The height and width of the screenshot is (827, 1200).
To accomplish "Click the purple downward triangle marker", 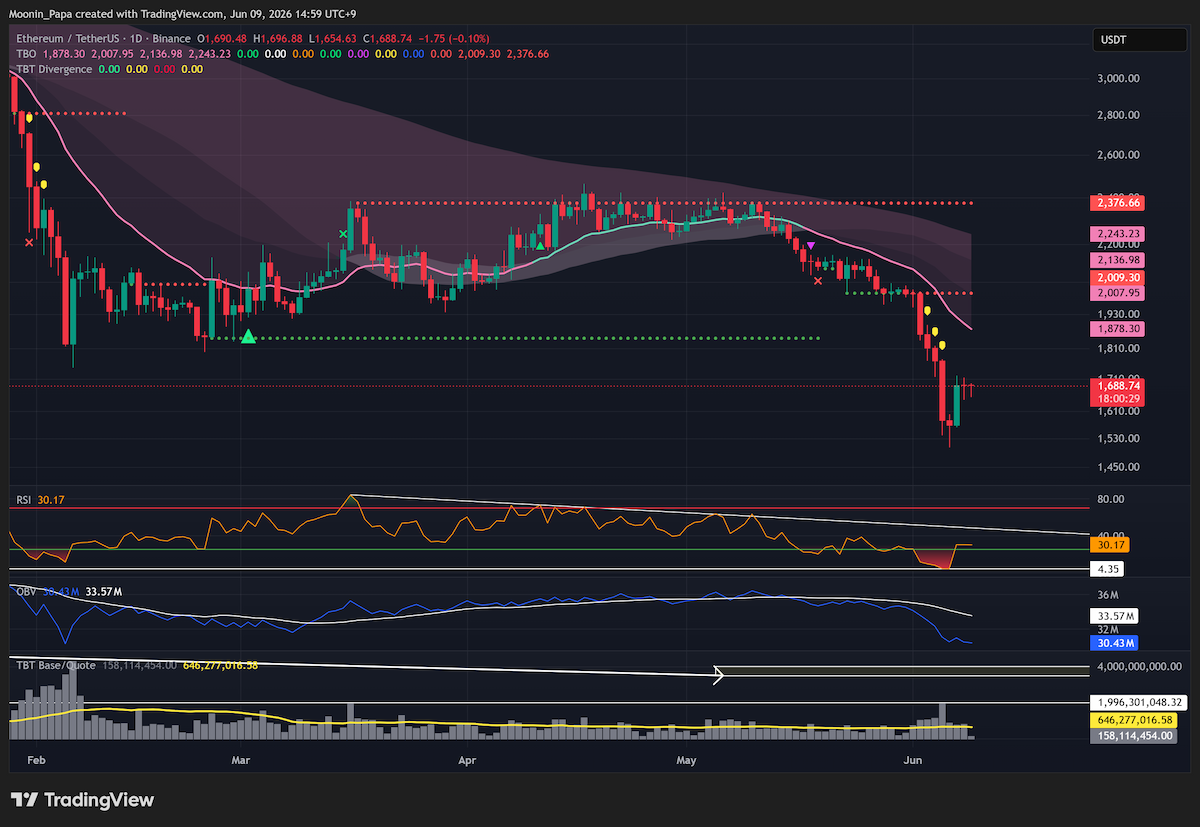I will 811,245.
